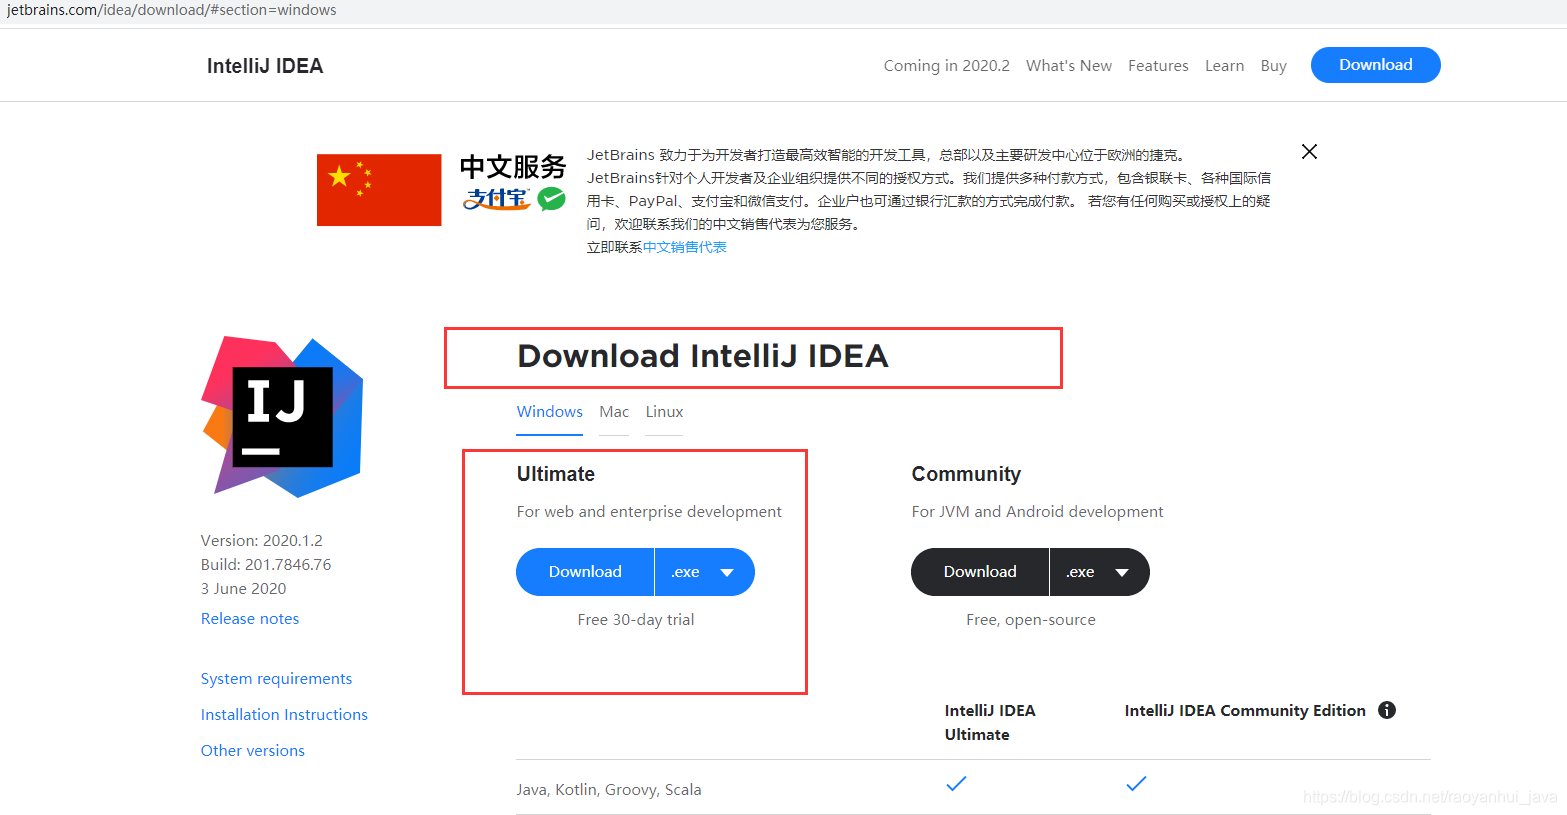Open Features nav item
Screen dimensions: 1567x815
coord(1158,66)
